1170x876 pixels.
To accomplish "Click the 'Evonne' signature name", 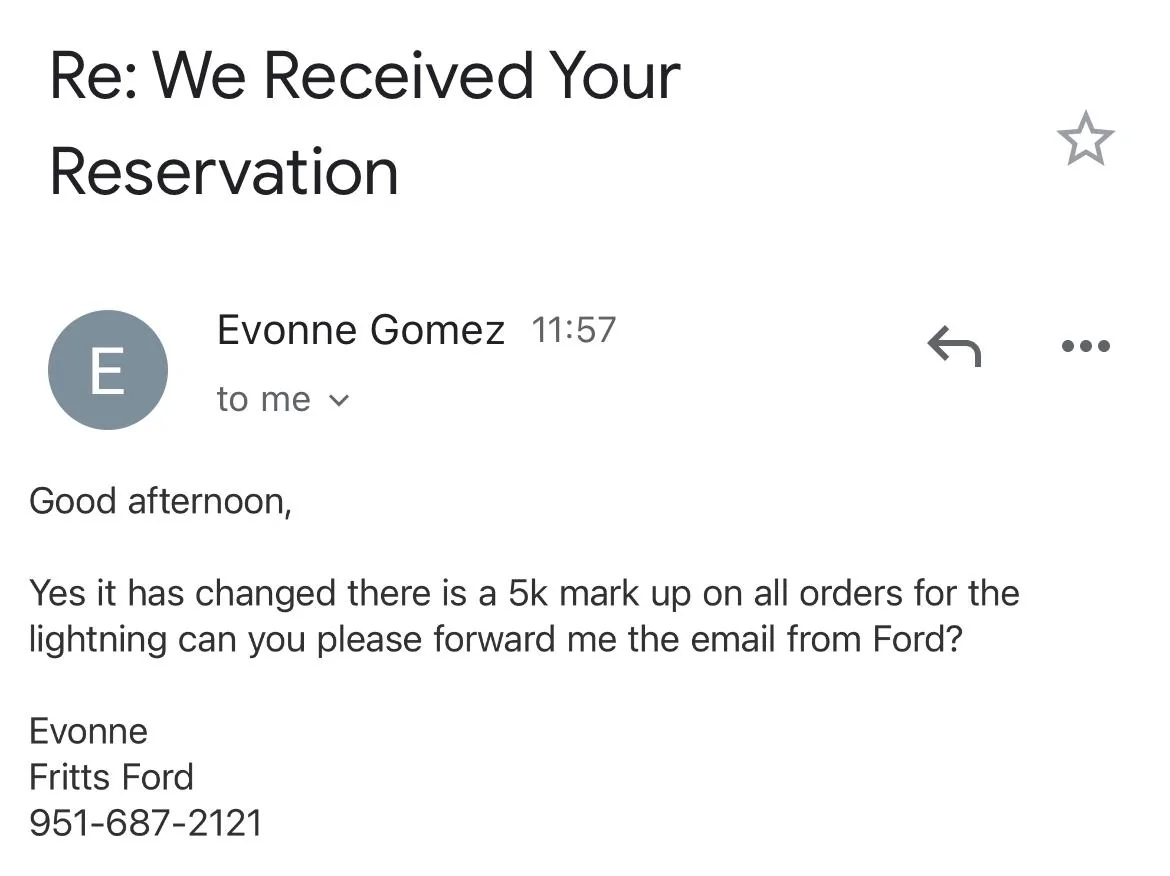I will [88, 731].
